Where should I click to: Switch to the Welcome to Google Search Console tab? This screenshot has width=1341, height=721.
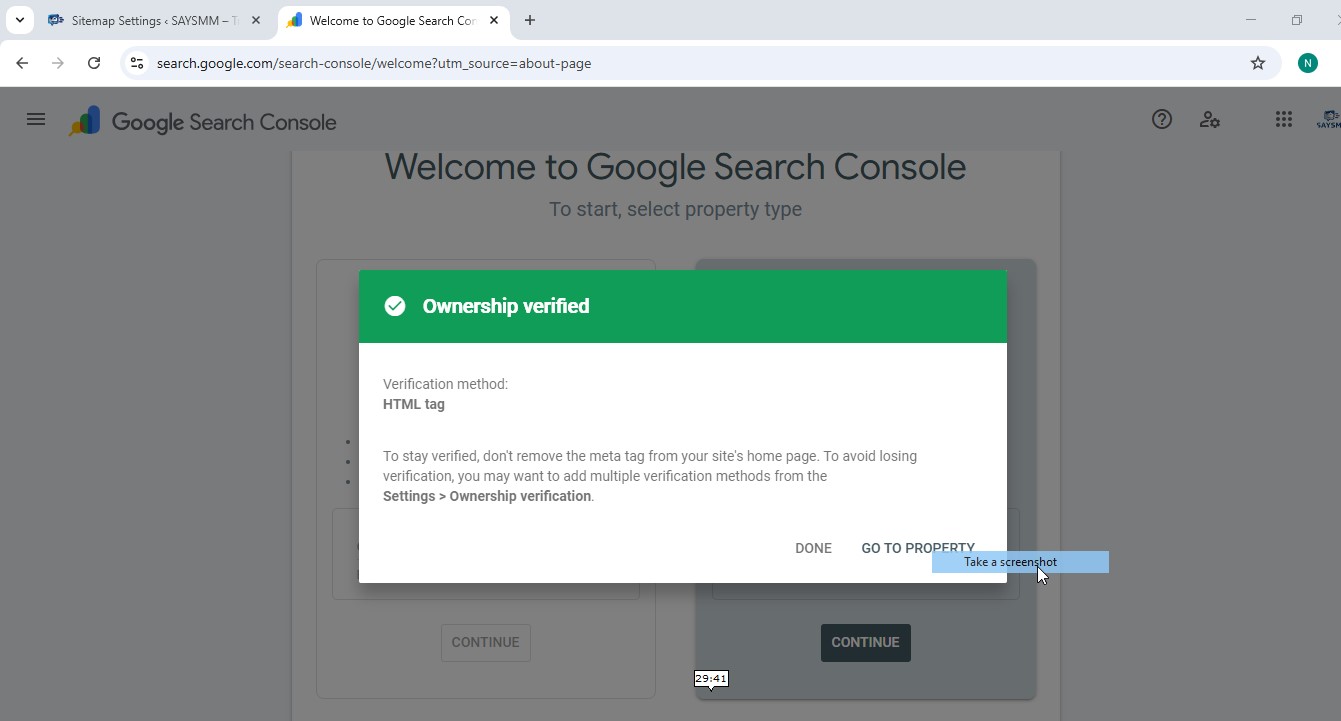tap(380, 20)
